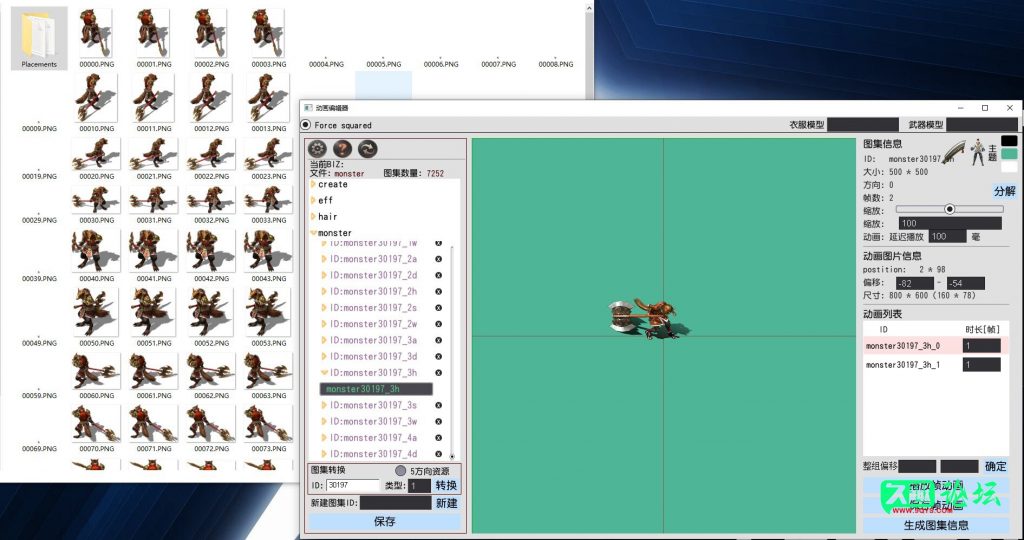Click the atlas tree list scrollbar
Screen dimensions: 1024x540
click(x=452, y=353)
